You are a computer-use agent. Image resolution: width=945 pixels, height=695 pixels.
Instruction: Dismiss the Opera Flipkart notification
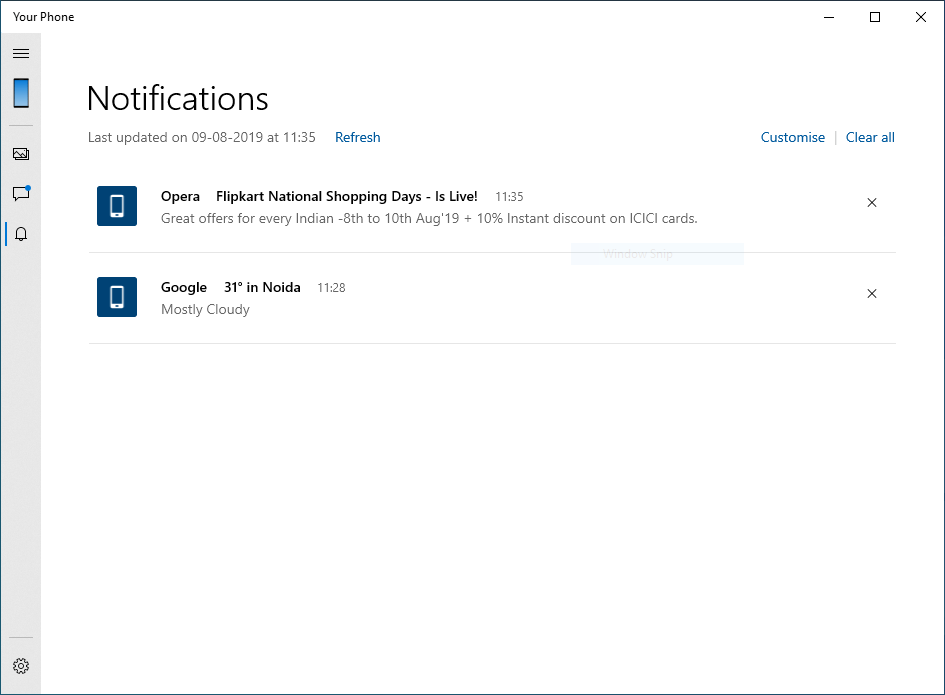click(x=871, y=203)
